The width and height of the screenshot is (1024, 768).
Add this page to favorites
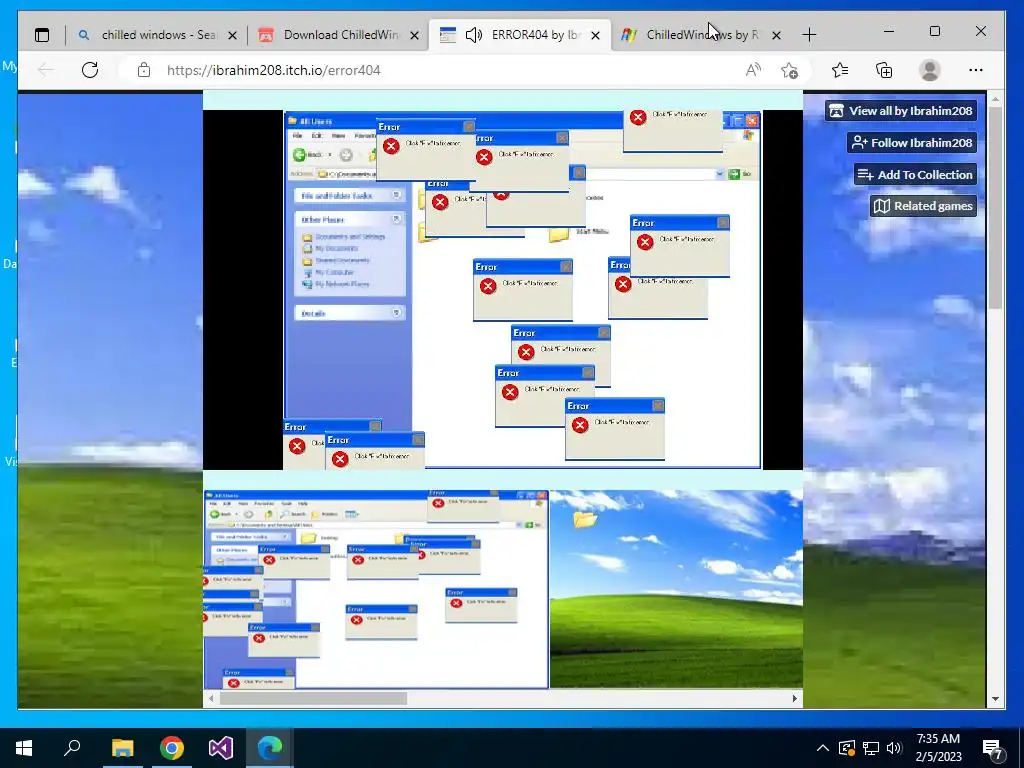point(790,70)
